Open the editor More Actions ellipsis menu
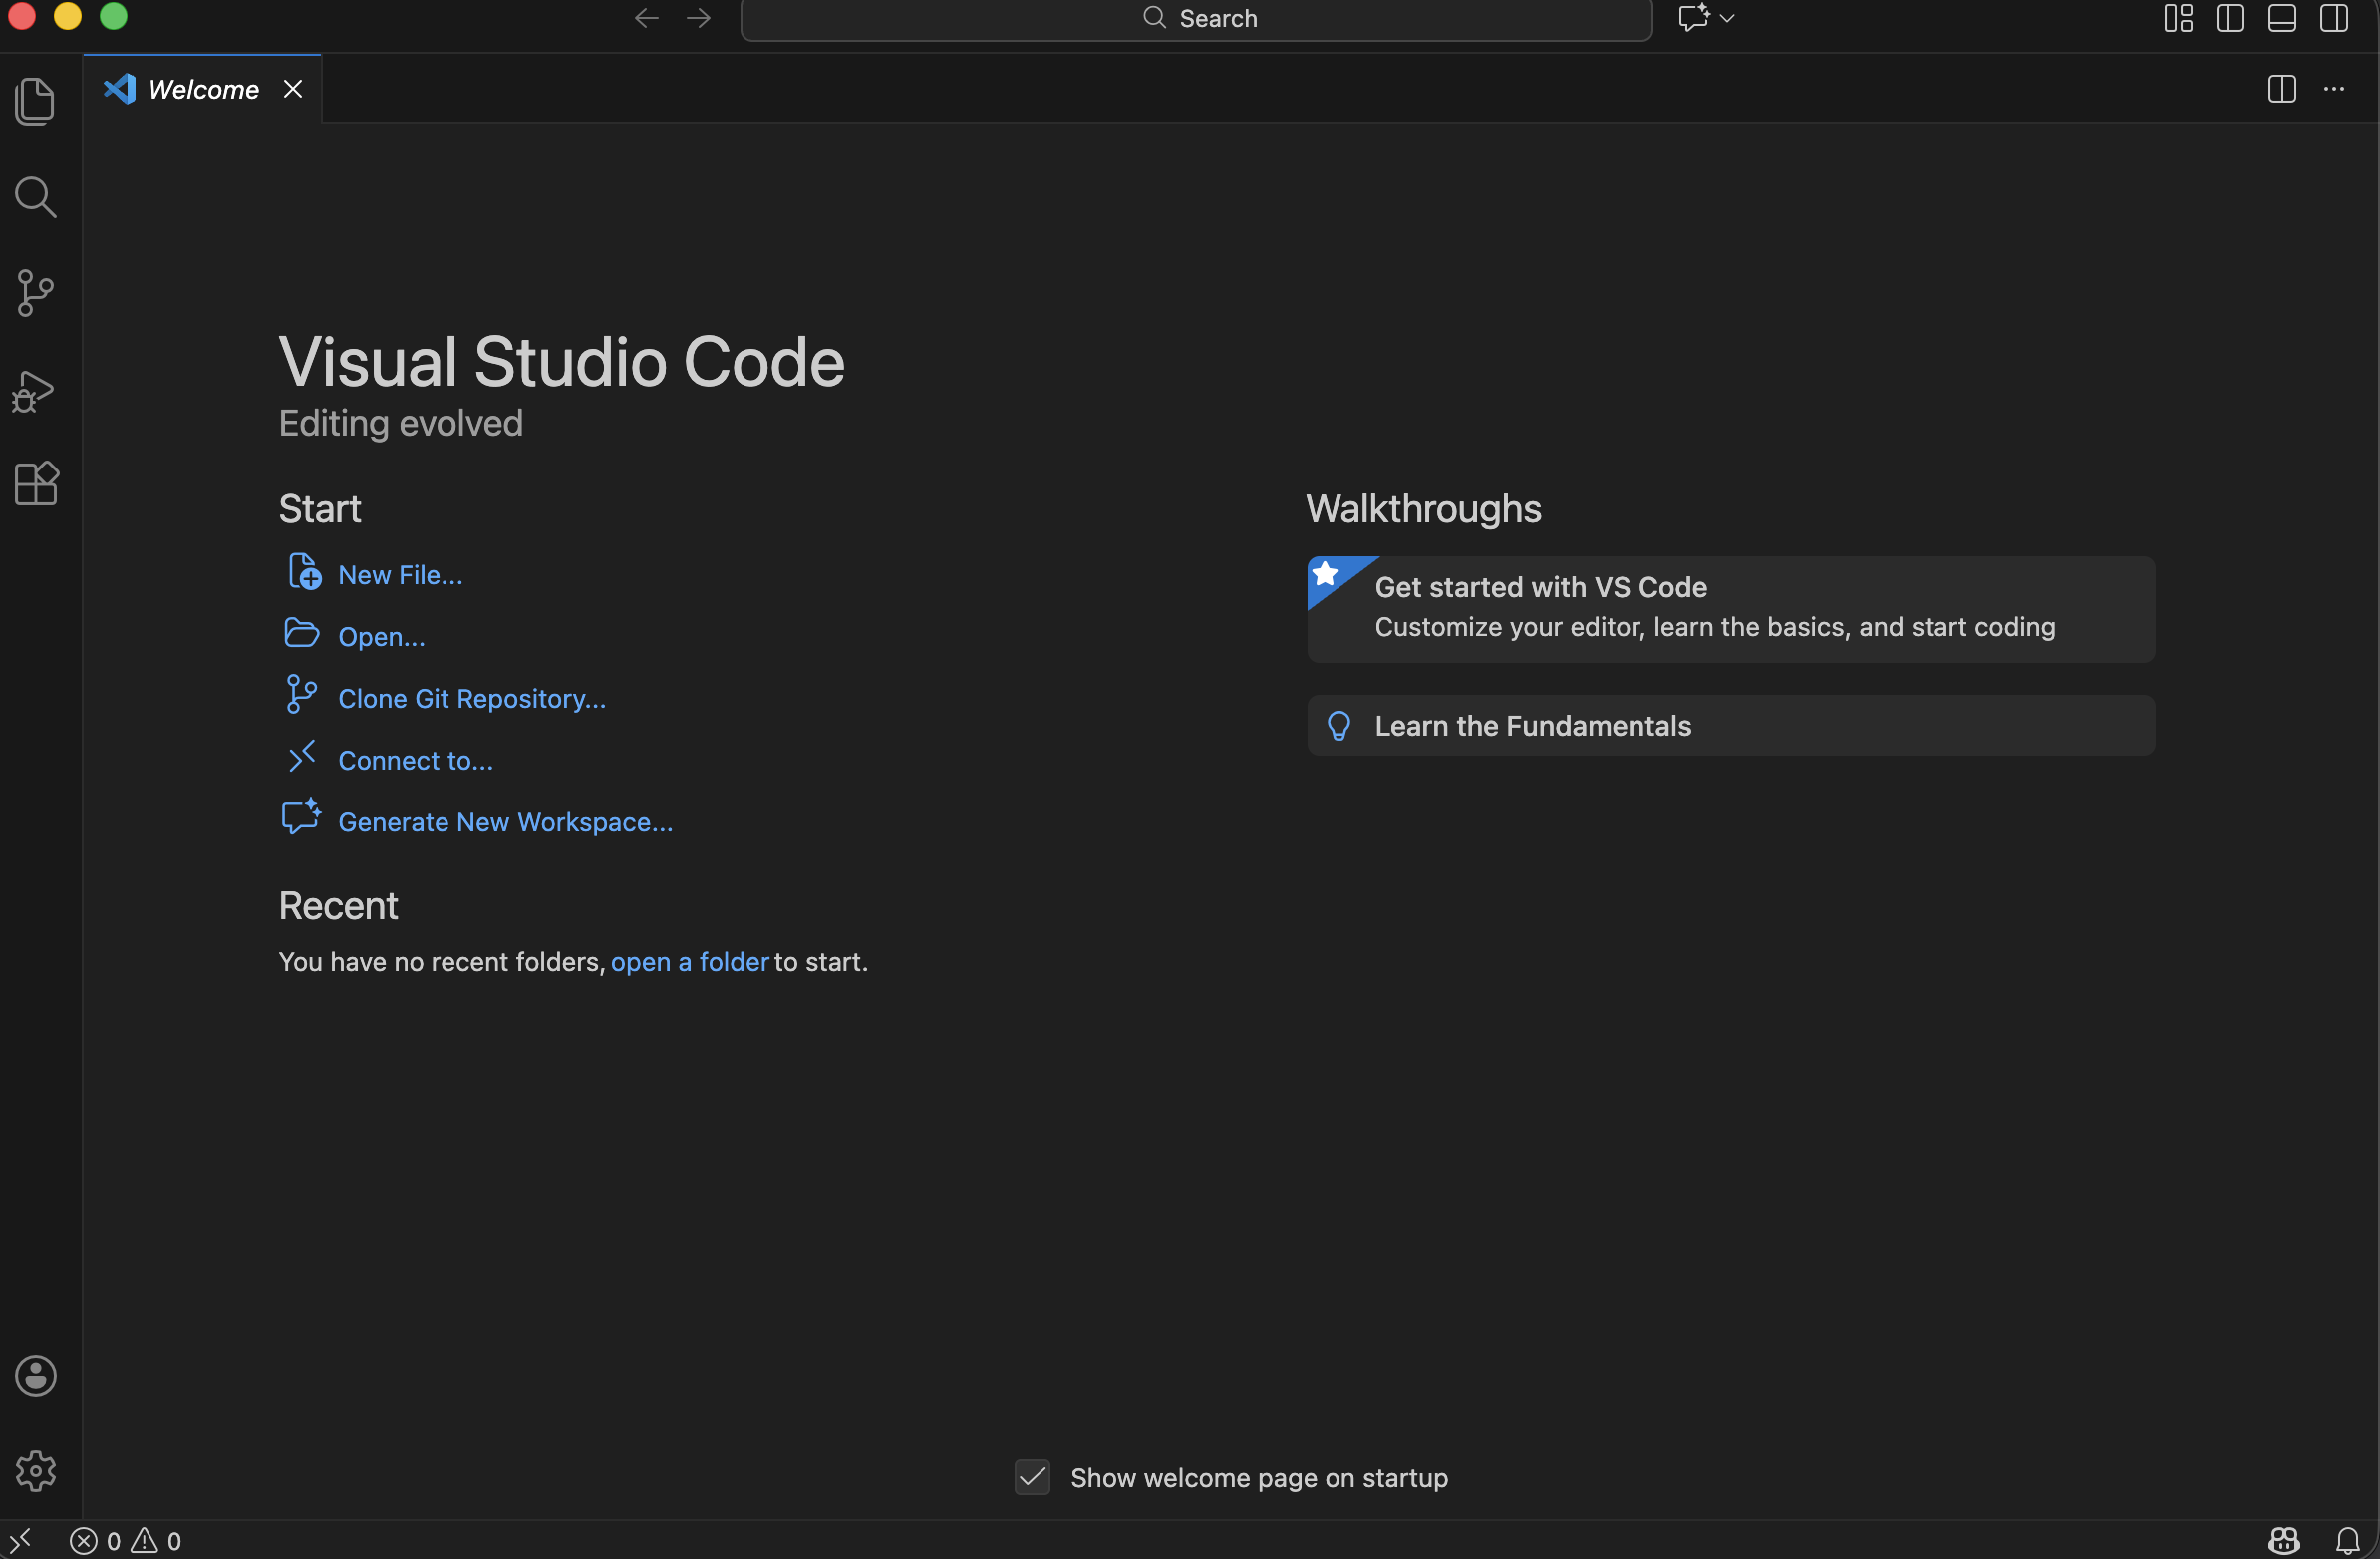The width and height of the screenshot is (2380, 1559). 2334,89
